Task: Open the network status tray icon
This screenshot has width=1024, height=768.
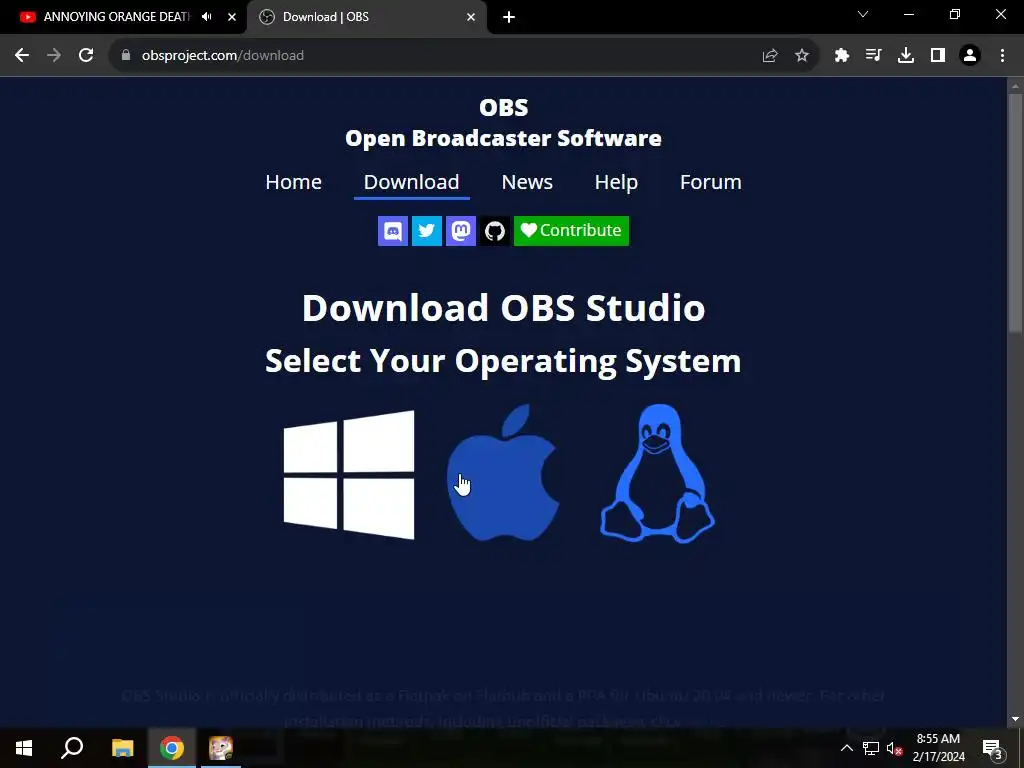Action: (871, 748)
